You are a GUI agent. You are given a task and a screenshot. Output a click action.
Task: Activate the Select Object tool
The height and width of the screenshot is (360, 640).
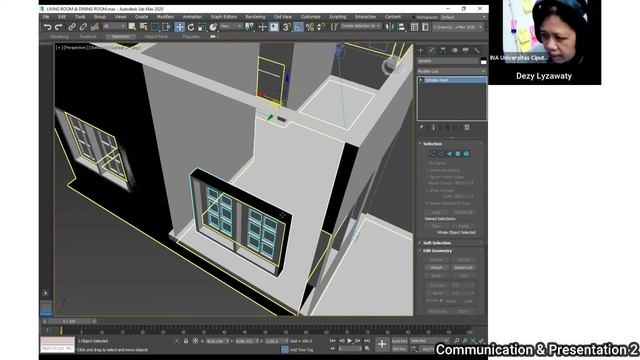(x=132, y=27)
